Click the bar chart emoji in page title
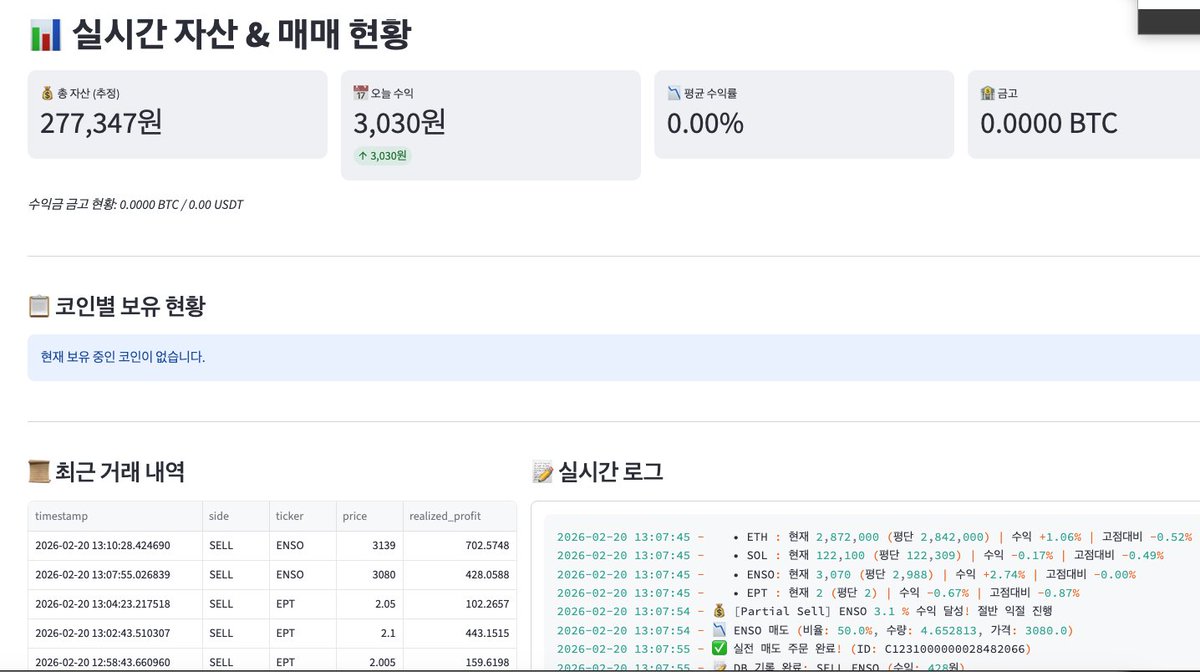The image size is (1200, 672). point(45,35)
